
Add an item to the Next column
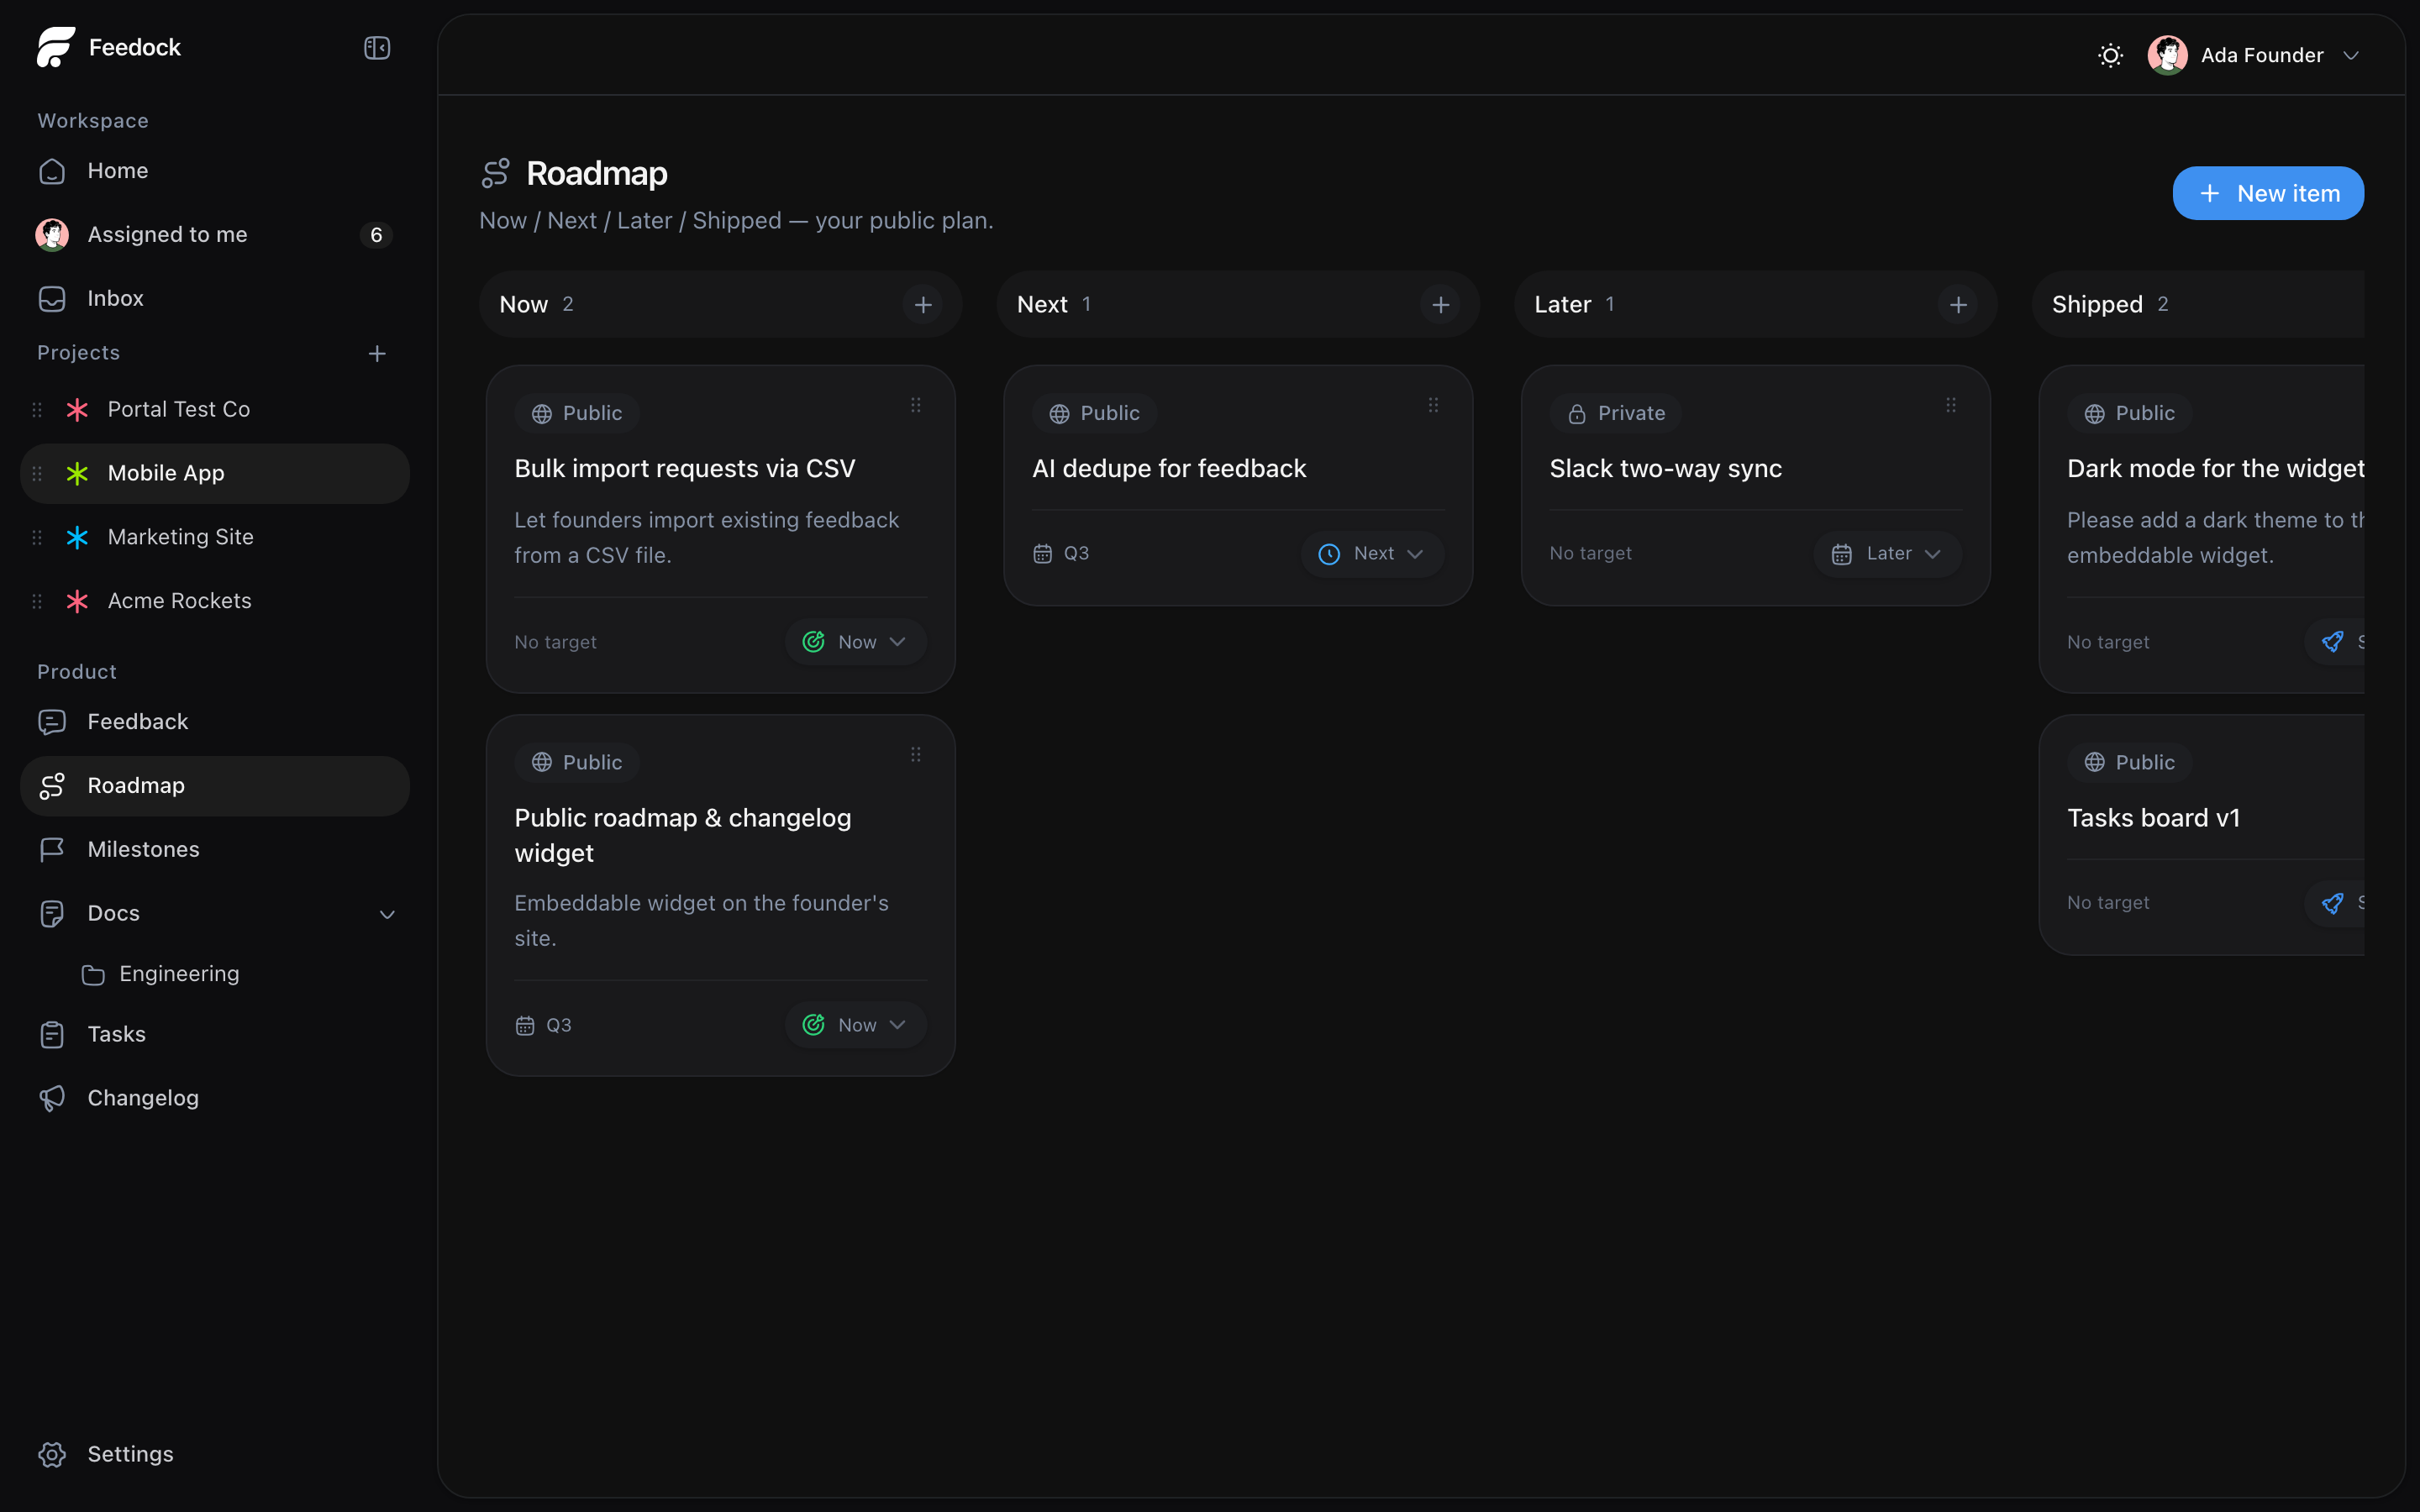click(1440, 305)
